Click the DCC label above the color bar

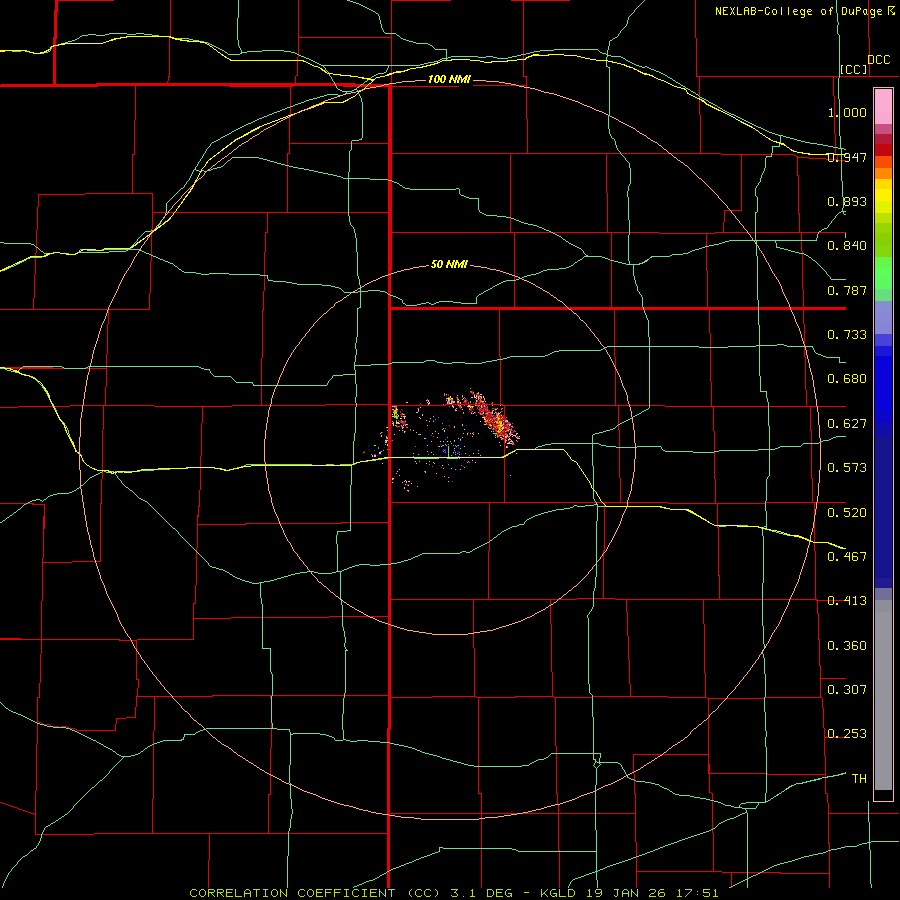(x=879, y=60)
